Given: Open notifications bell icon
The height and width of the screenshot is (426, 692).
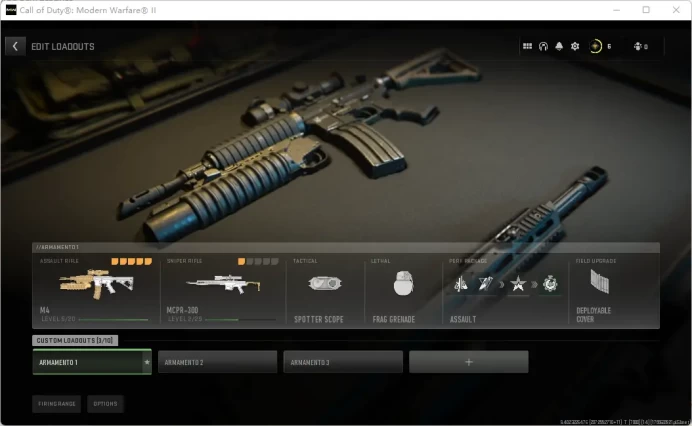Looking at the screenshot, I should coord(559,46).
